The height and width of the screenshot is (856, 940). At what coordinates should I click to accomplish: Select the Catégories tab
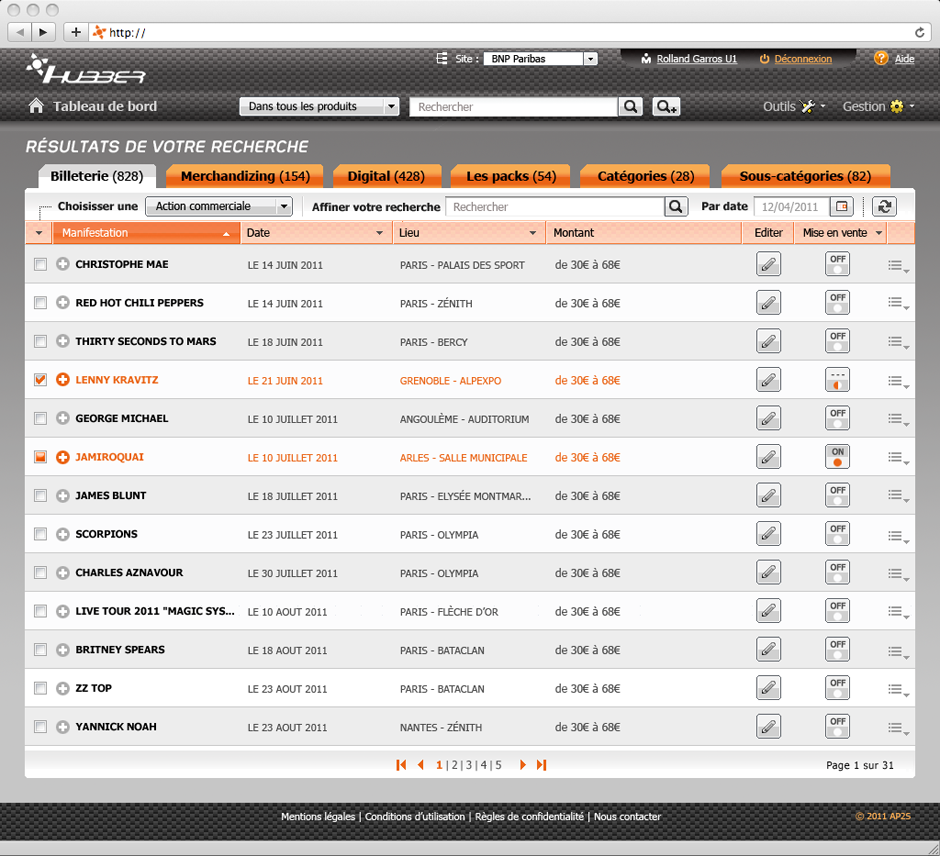(646, 176)
